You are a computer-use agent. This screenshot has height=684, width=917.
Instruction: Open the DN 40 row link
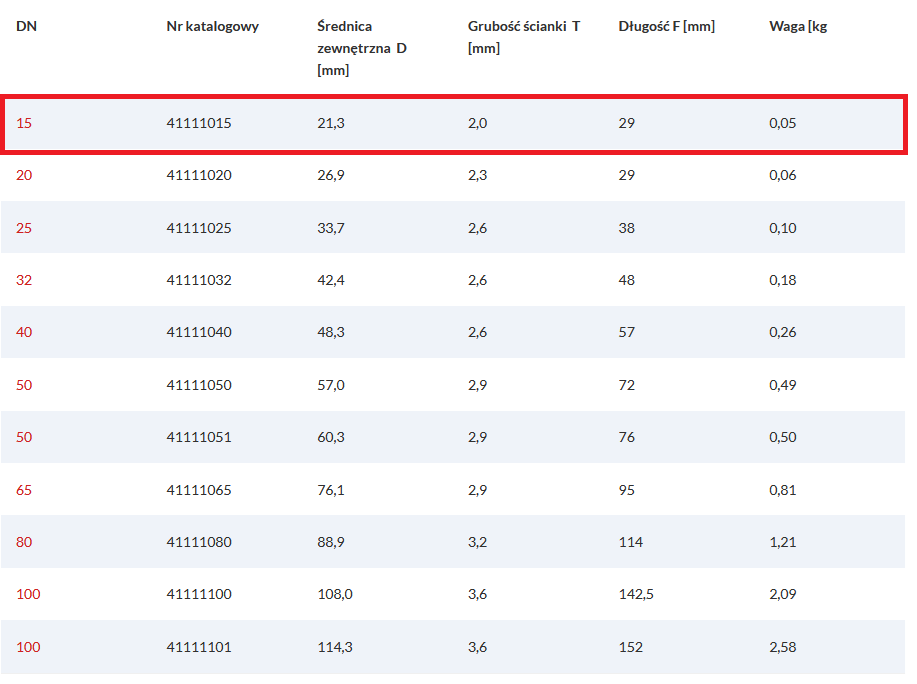tap(24, 332)
